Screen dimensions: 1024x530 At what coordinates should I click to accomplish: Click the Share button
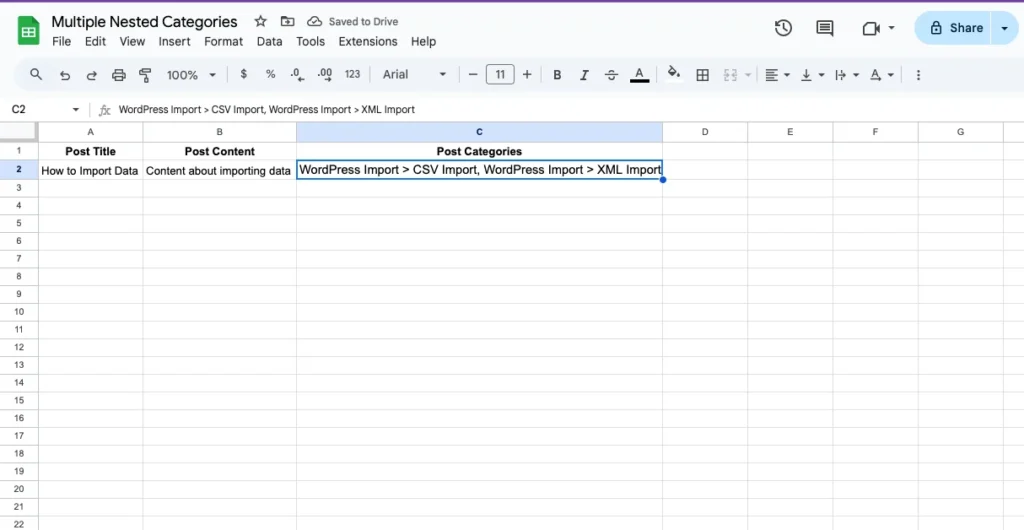click(x=955, y=28)
